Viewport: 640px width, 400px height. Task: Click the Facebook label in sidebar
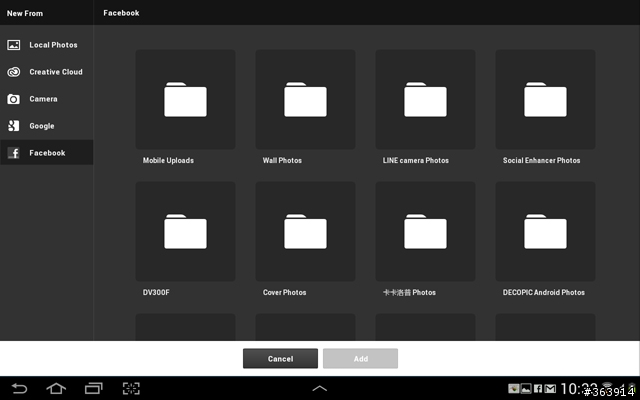point(47,153)
